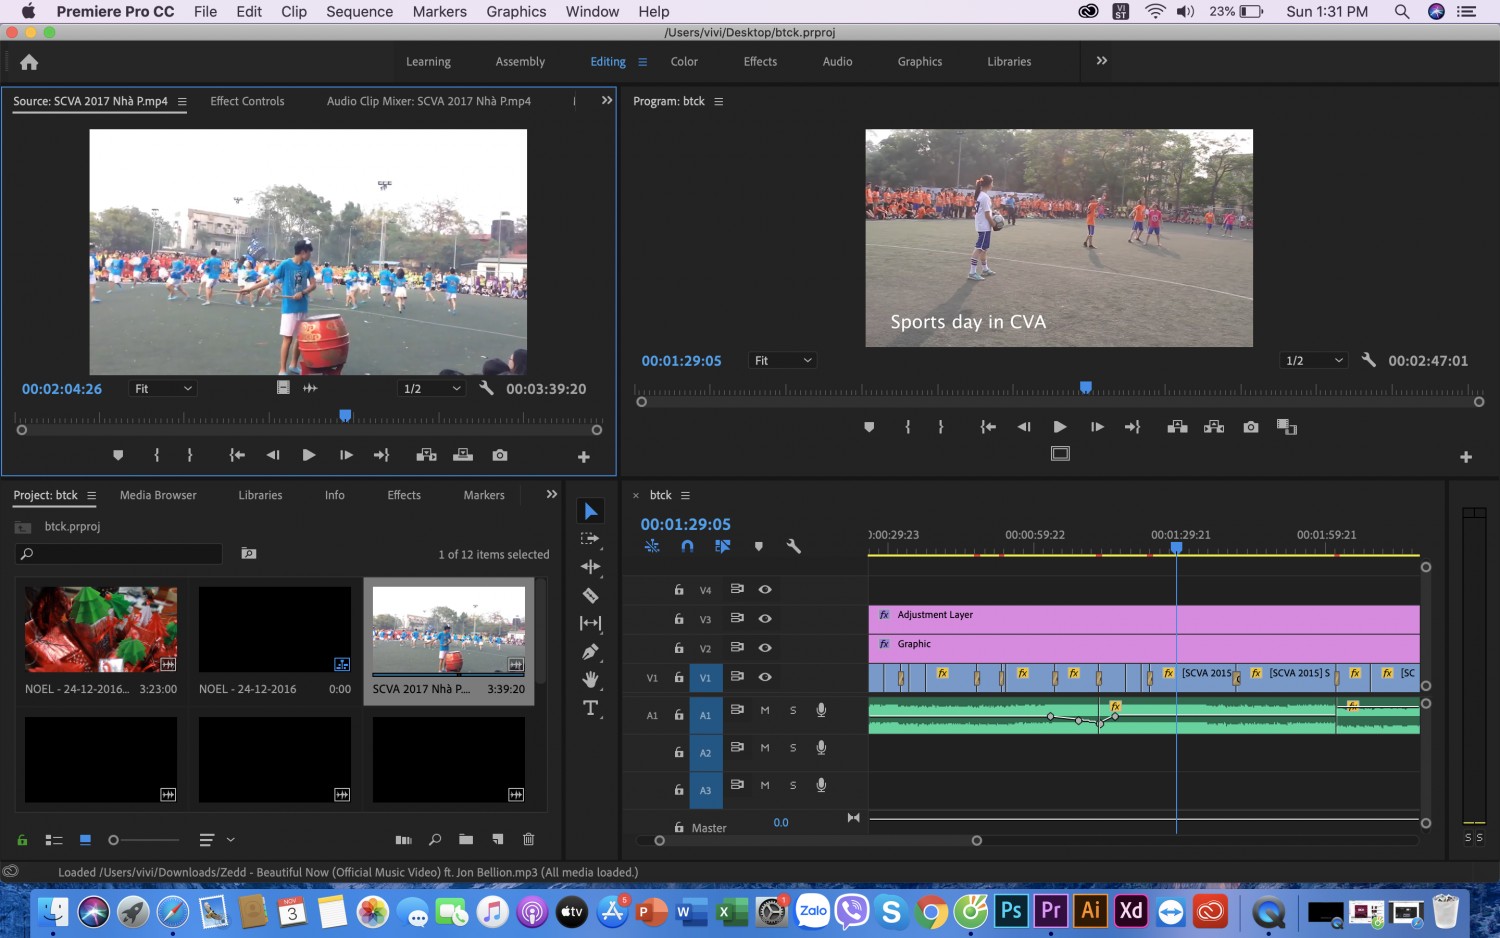Expand Project panel tabs overflow chevron
Viewport: 1500px width, 938px height.
[x=552, y=495]
